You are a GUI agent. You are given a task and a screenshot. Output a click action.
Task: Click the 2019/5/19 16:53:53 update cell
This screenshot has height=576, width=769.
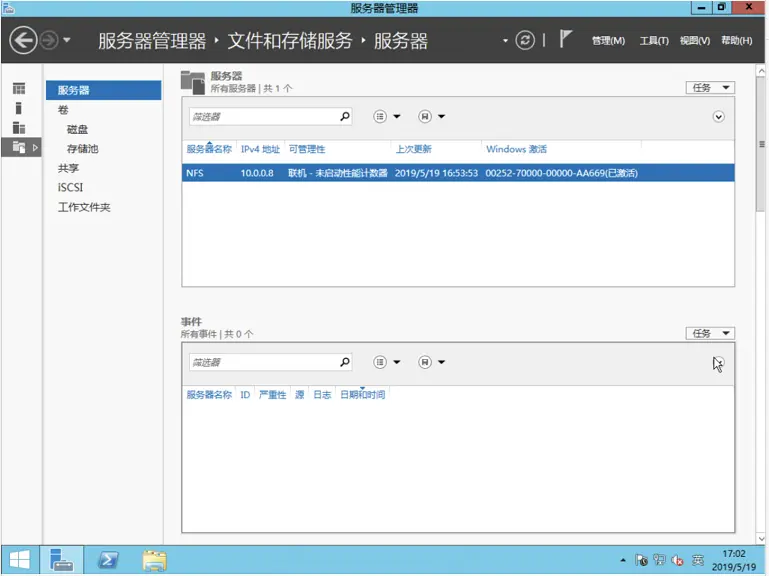(436, 173)
